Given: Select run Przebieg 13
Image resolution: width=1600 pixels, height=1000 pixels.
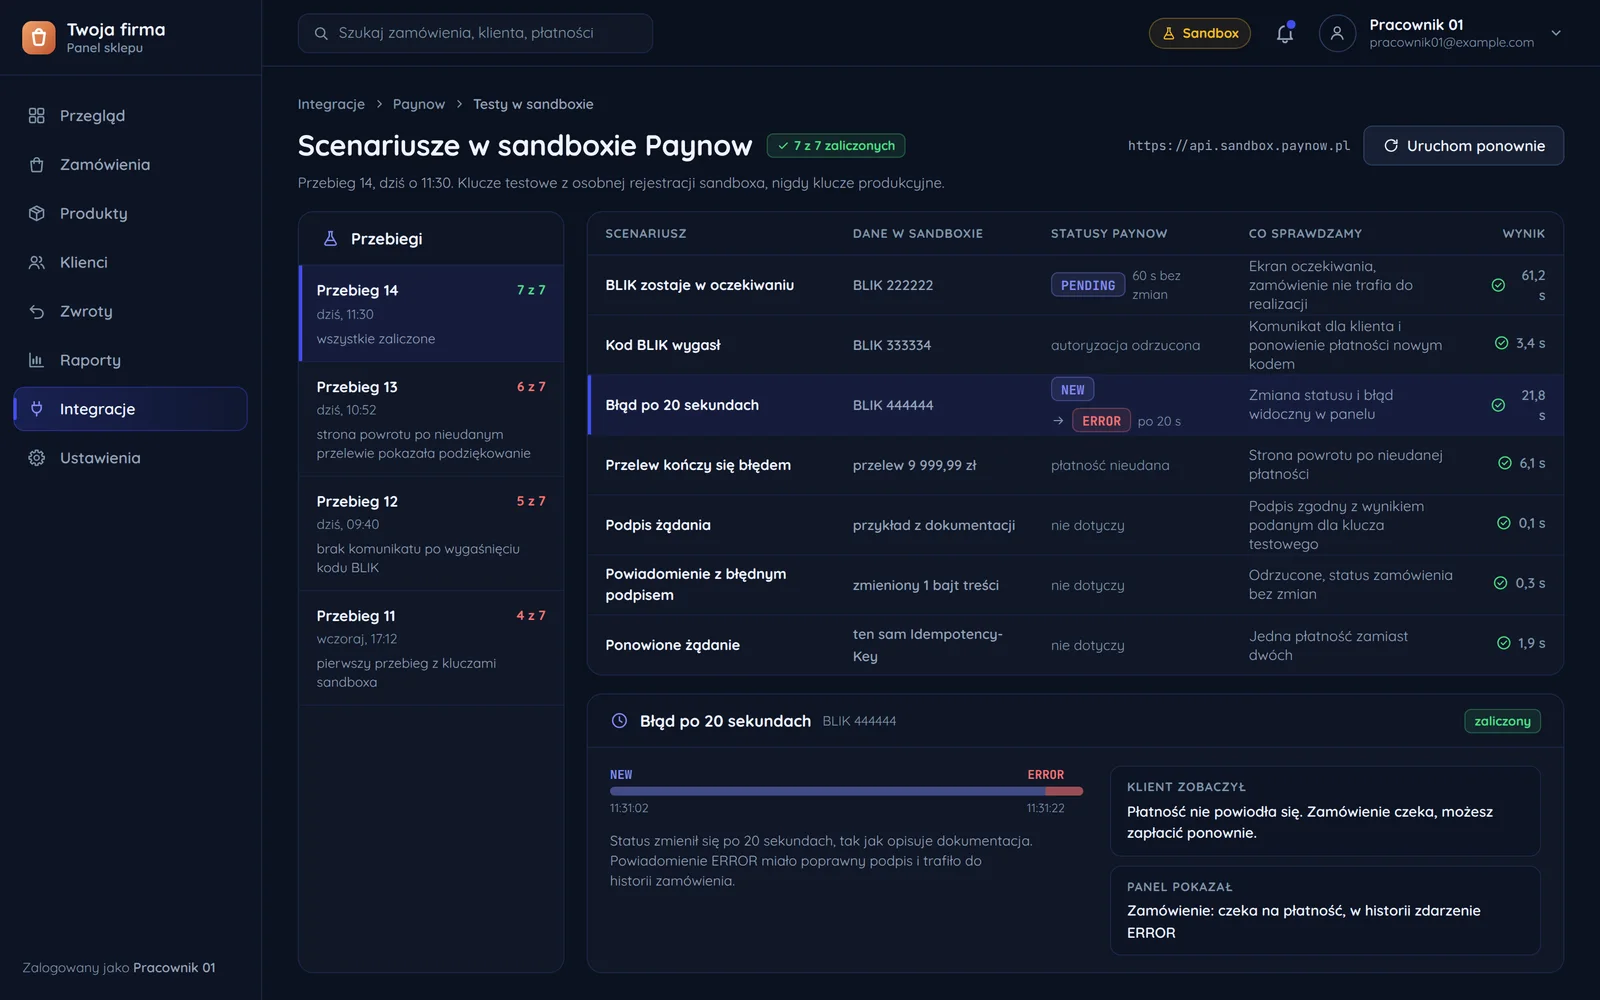Looking at the screenshot, I should coord(431,419).
